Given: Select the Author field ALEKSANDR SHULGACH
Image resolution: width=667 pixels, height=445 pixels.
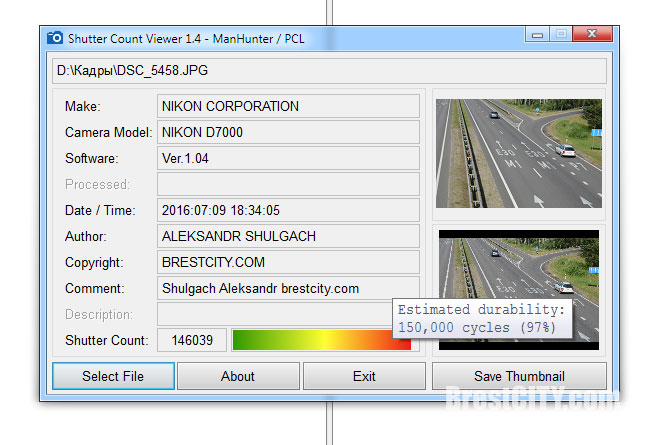Looking at the screenshot, I should [288, 236].
